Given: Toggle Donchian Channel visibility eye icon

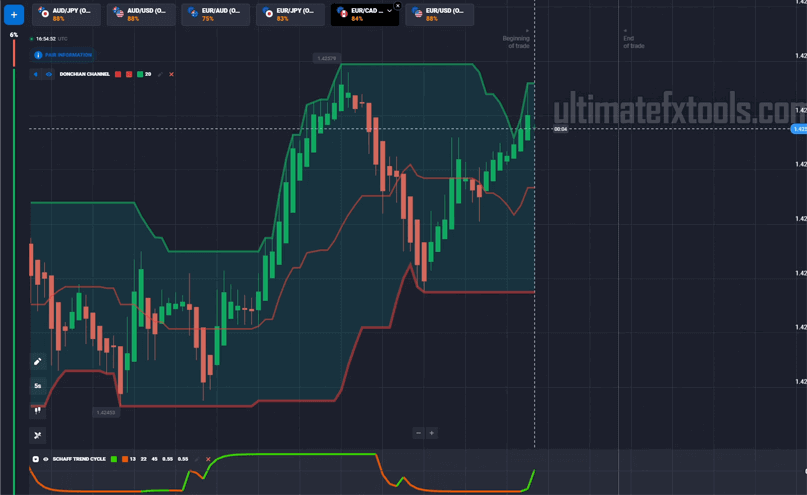Looking at the screenshot, I should pos(48,74).
